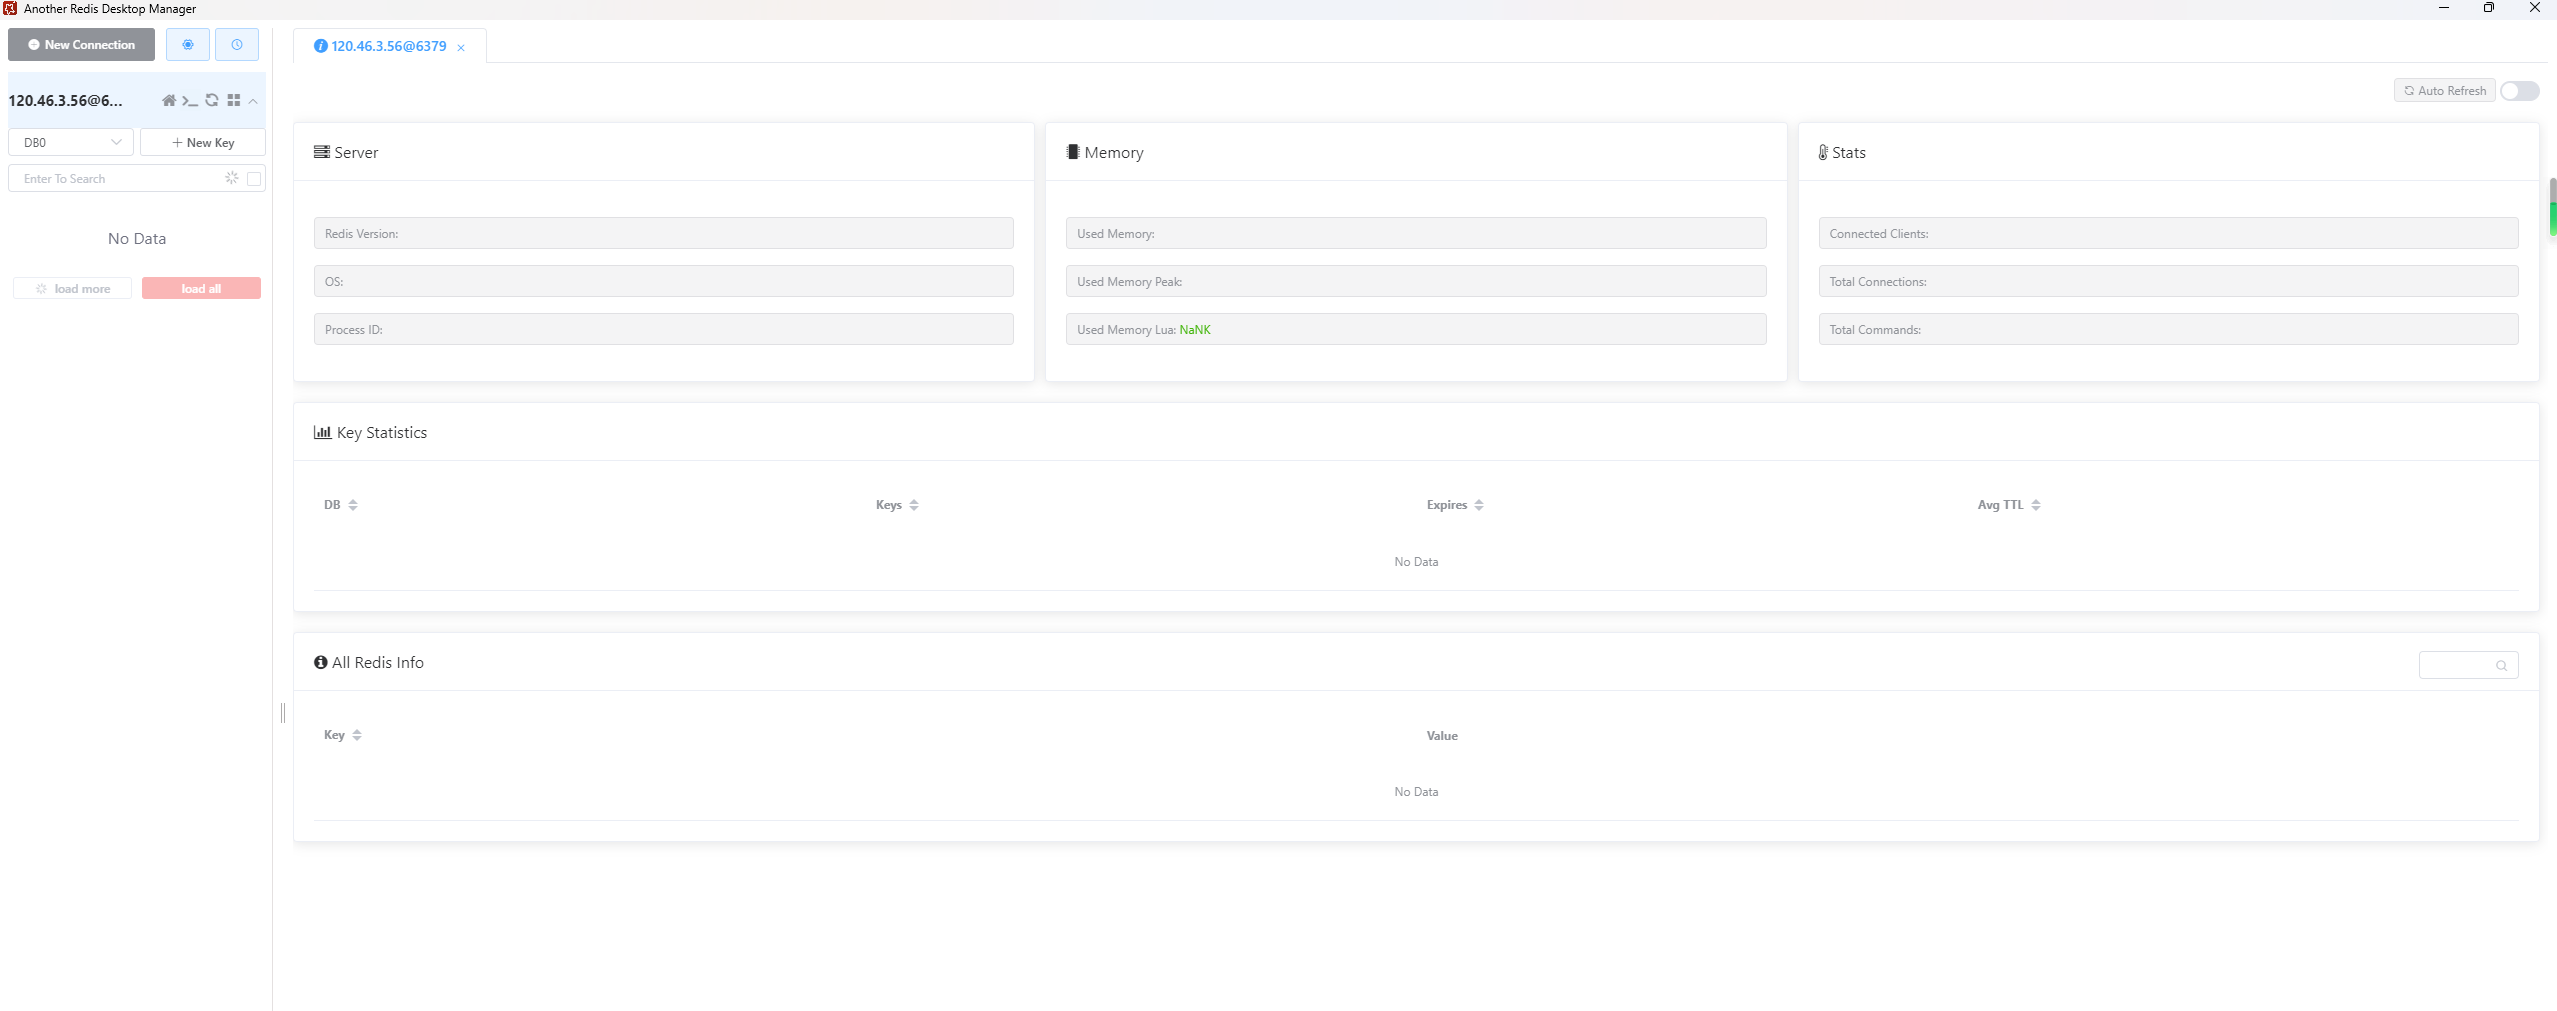Open the connection grid menu icon
Image resolution: width=2557 pixels, height=1011 pixels.
234,100
